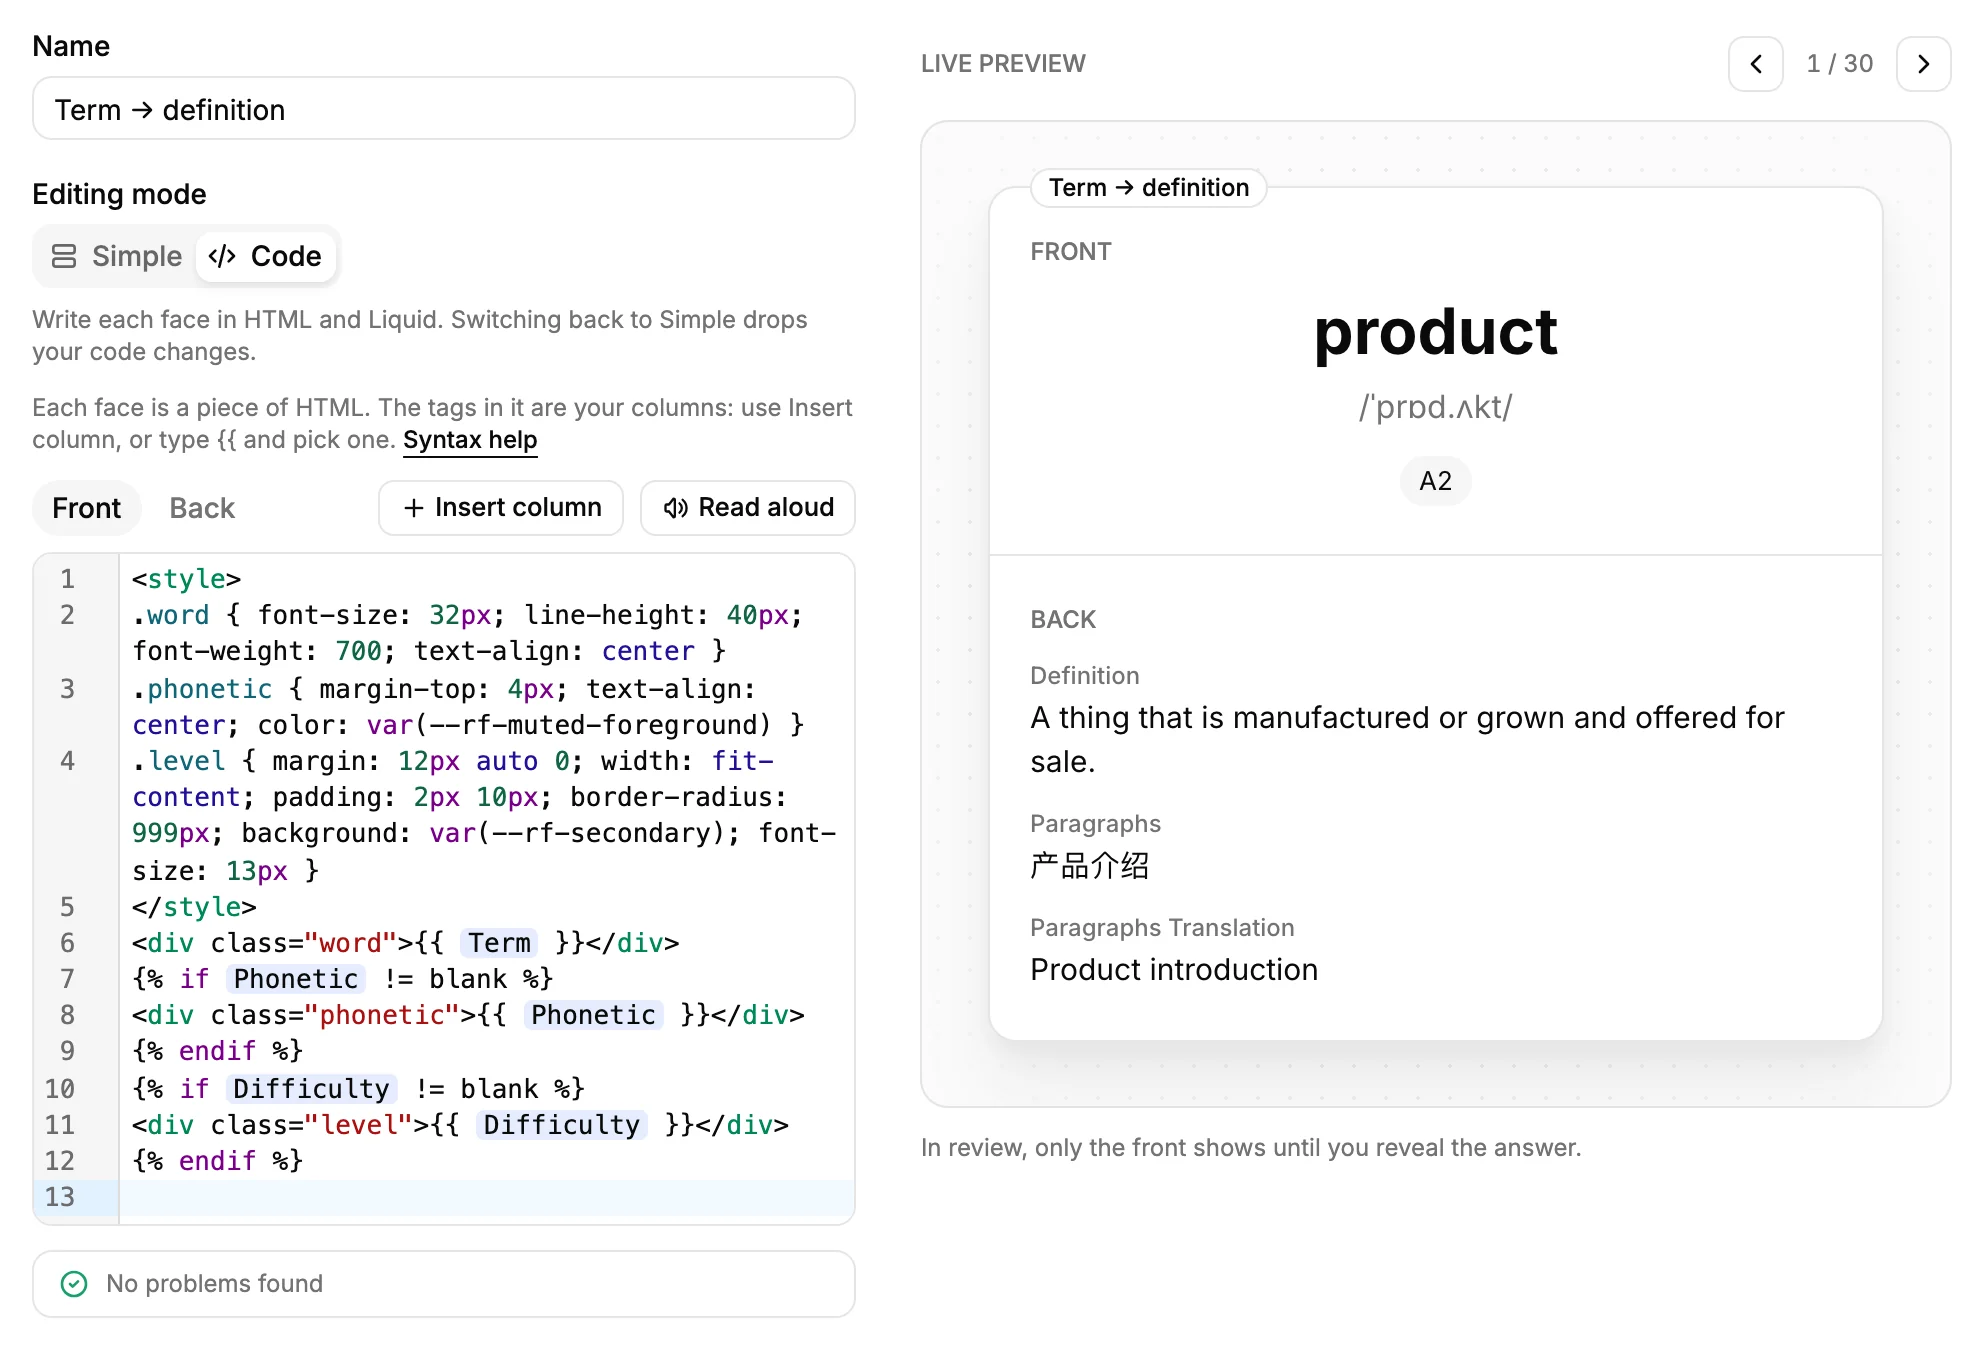
Task: Click the opening <style> tag on line 1
Action: [x=186, y=579]
